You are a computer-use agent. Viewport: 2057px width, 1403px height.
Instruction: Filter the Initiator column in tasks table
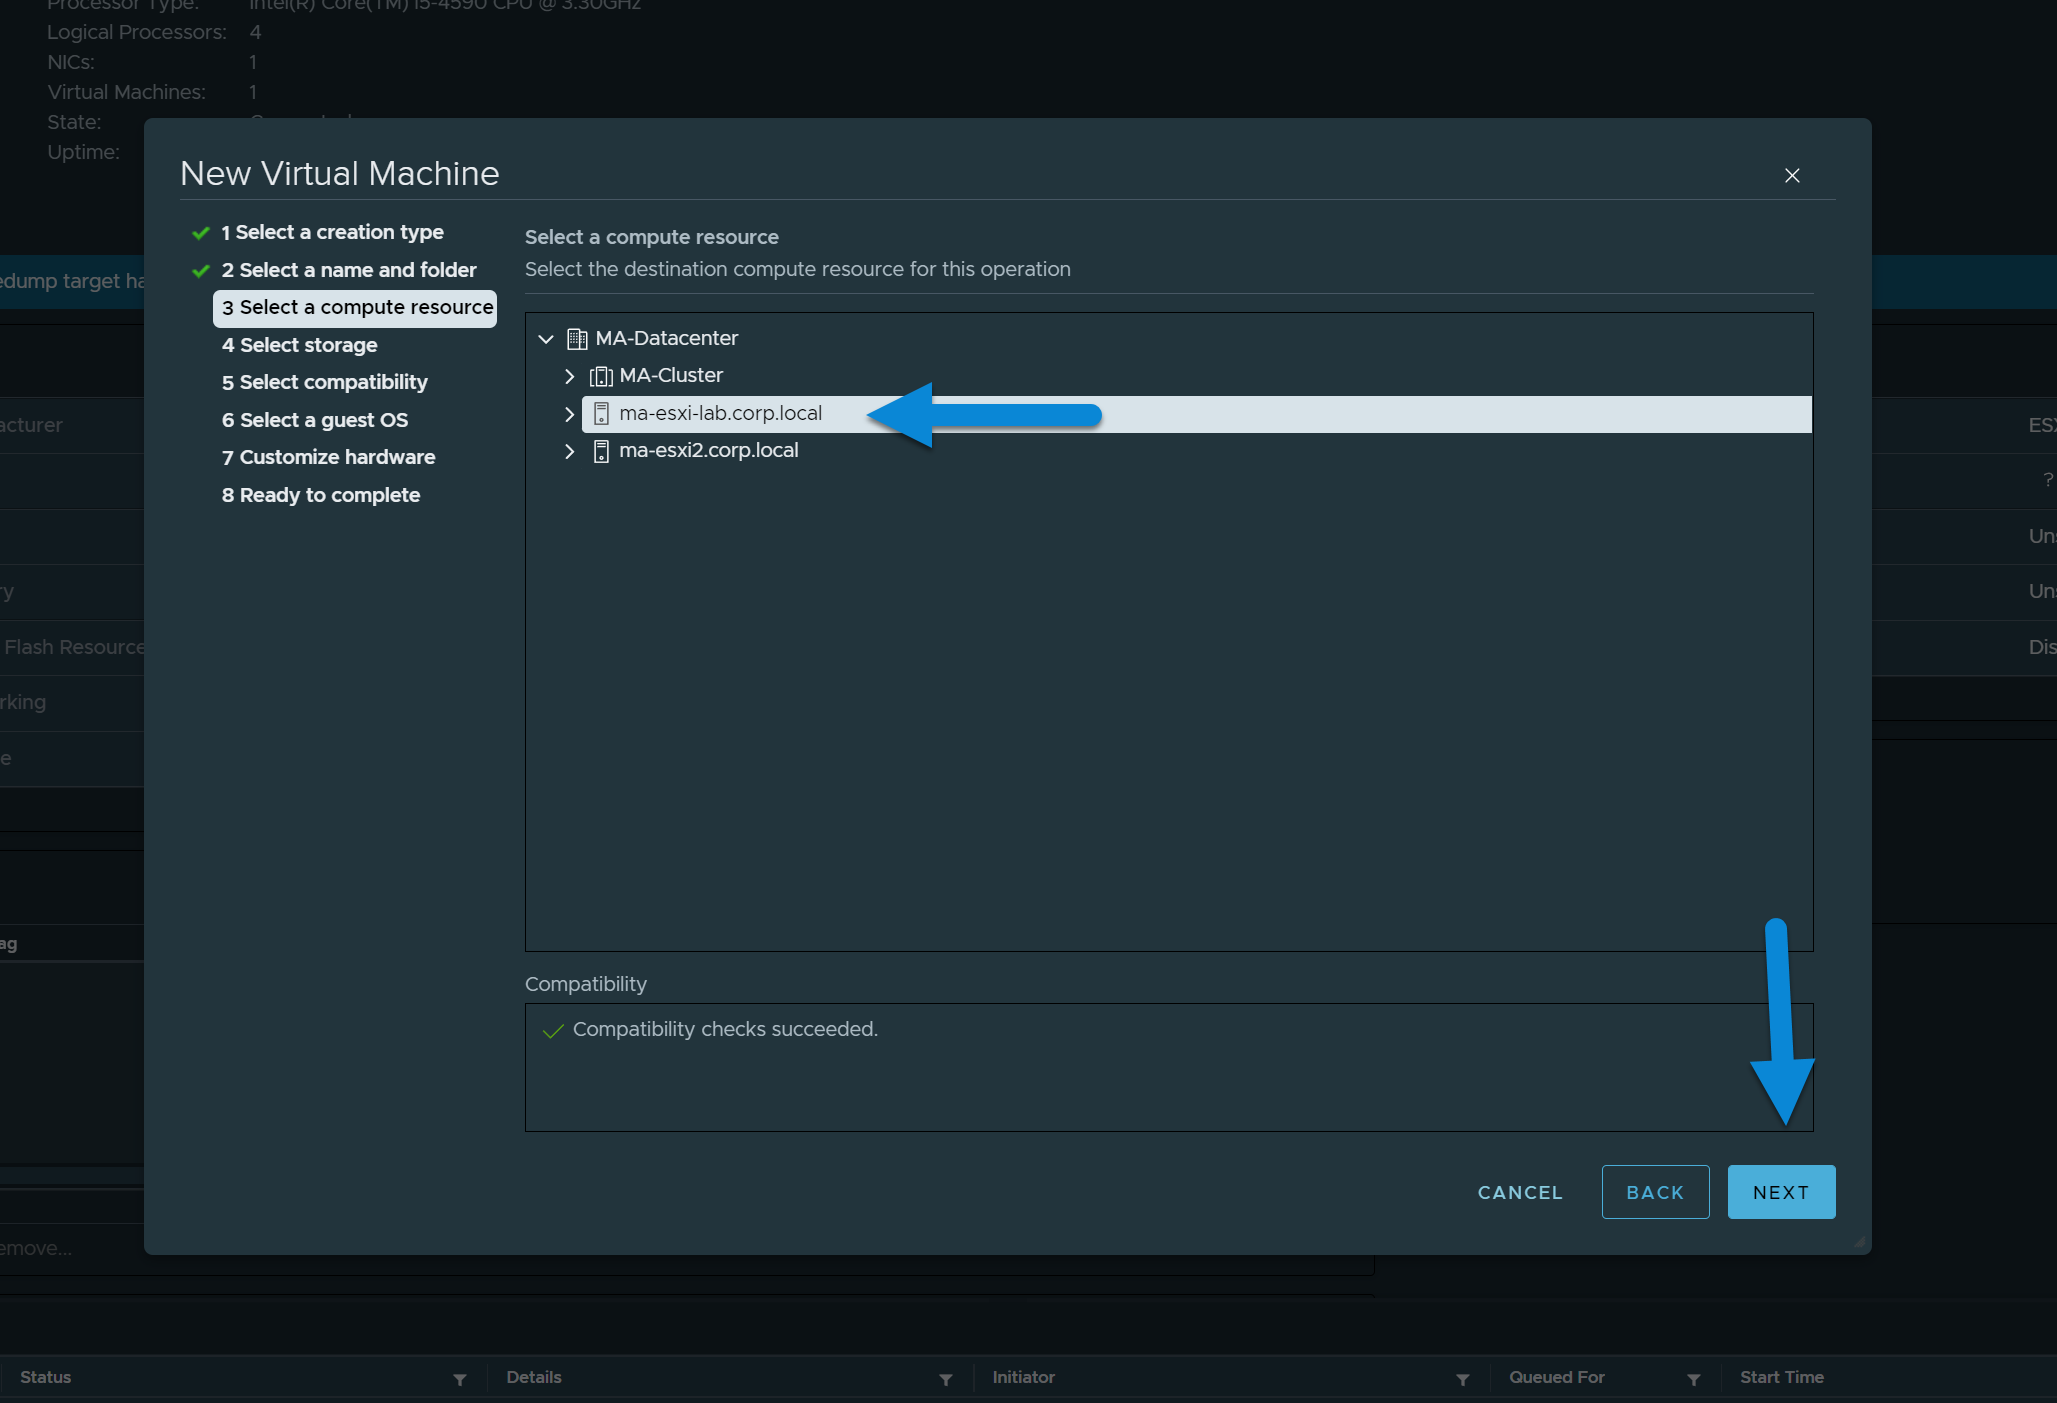tap(1462, 1379)
